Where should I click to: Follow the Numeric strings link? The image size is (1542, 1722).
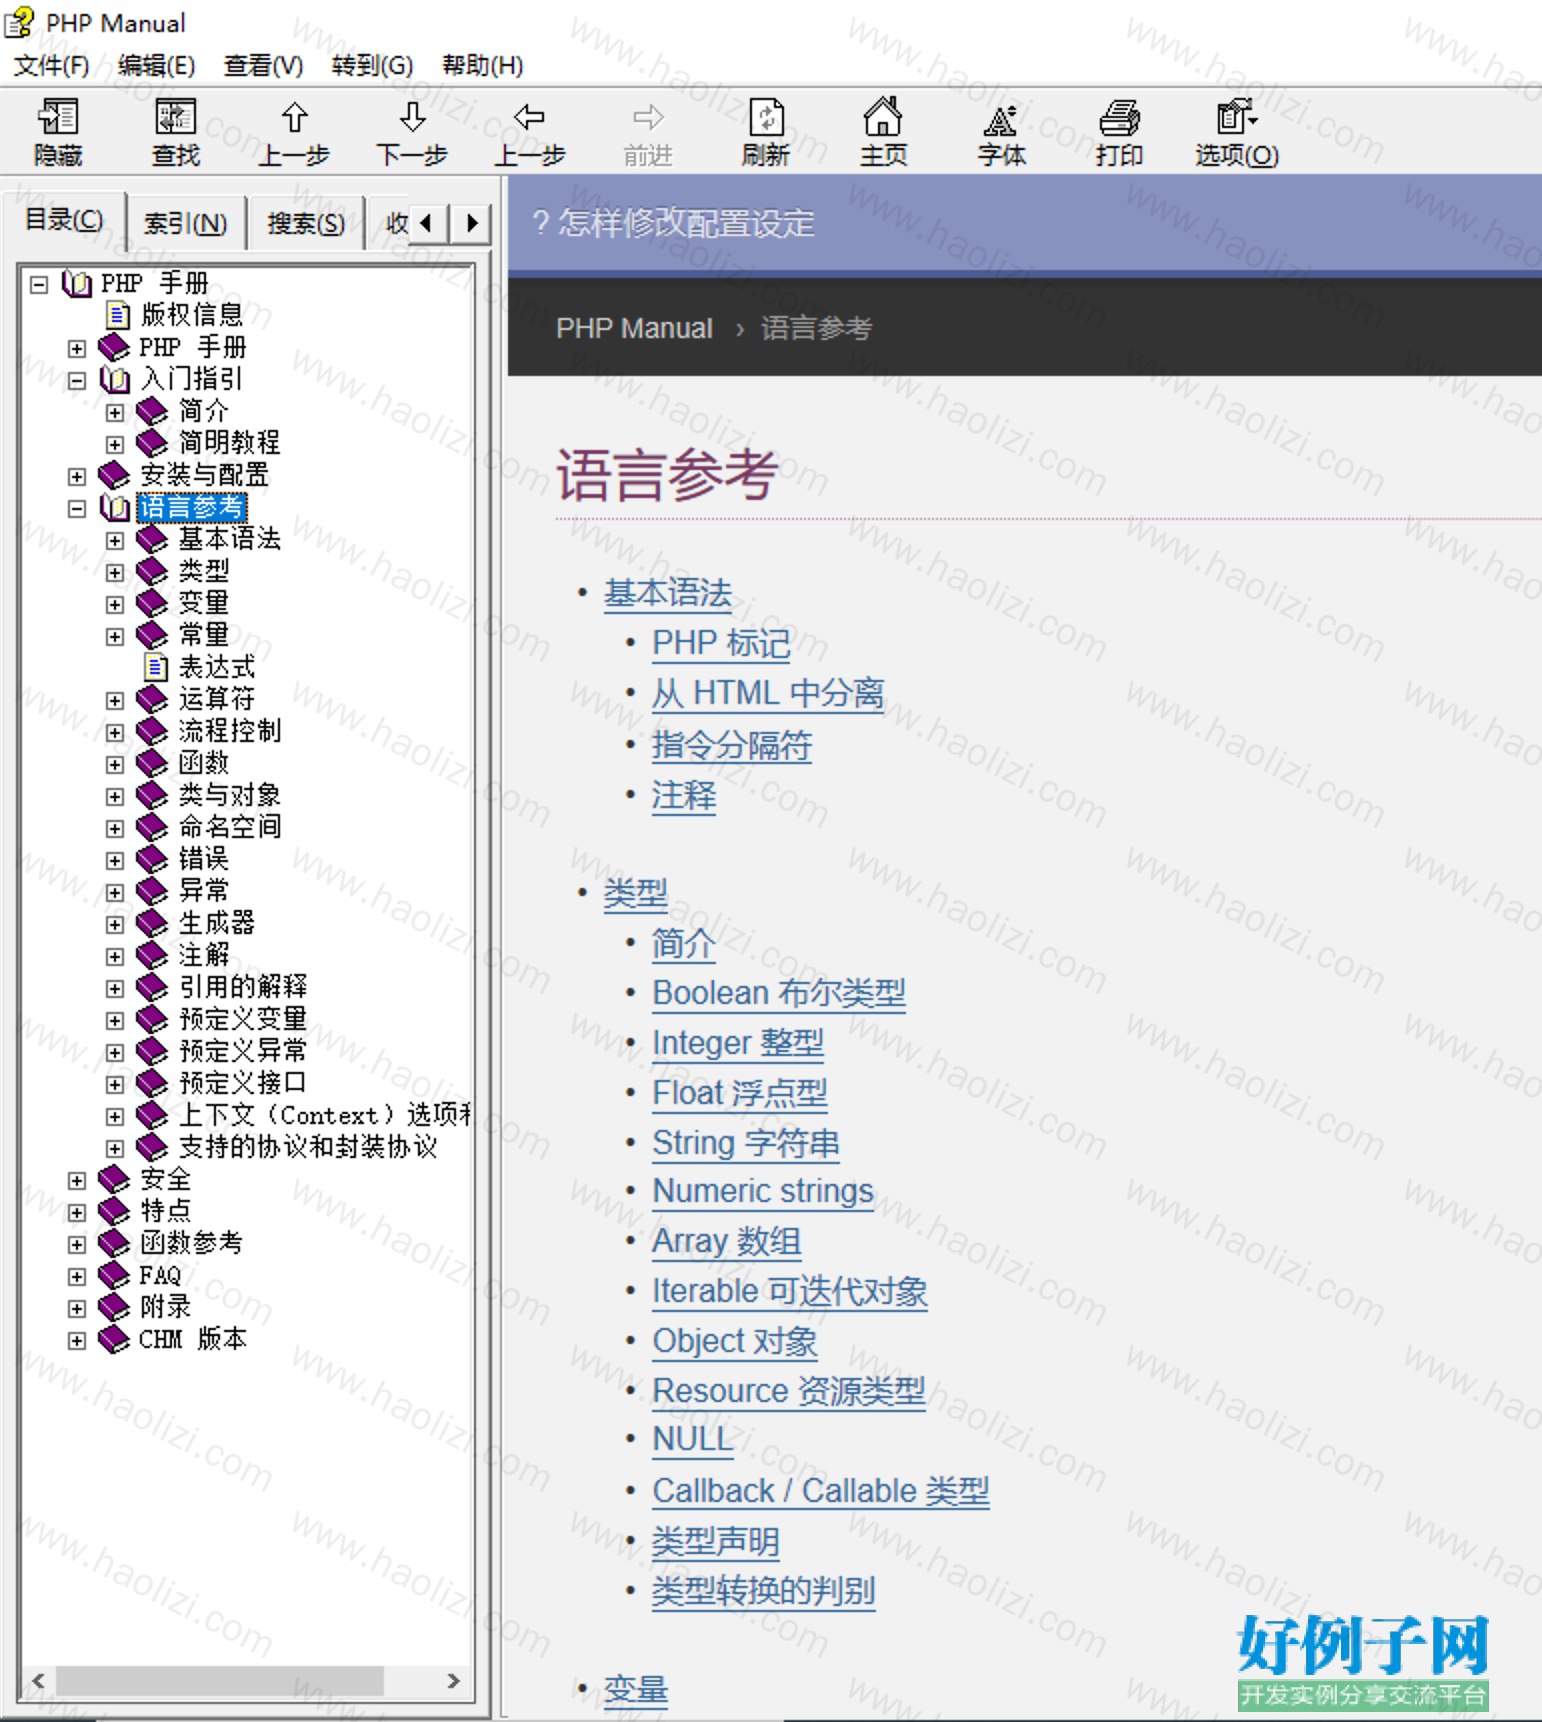763,1191
